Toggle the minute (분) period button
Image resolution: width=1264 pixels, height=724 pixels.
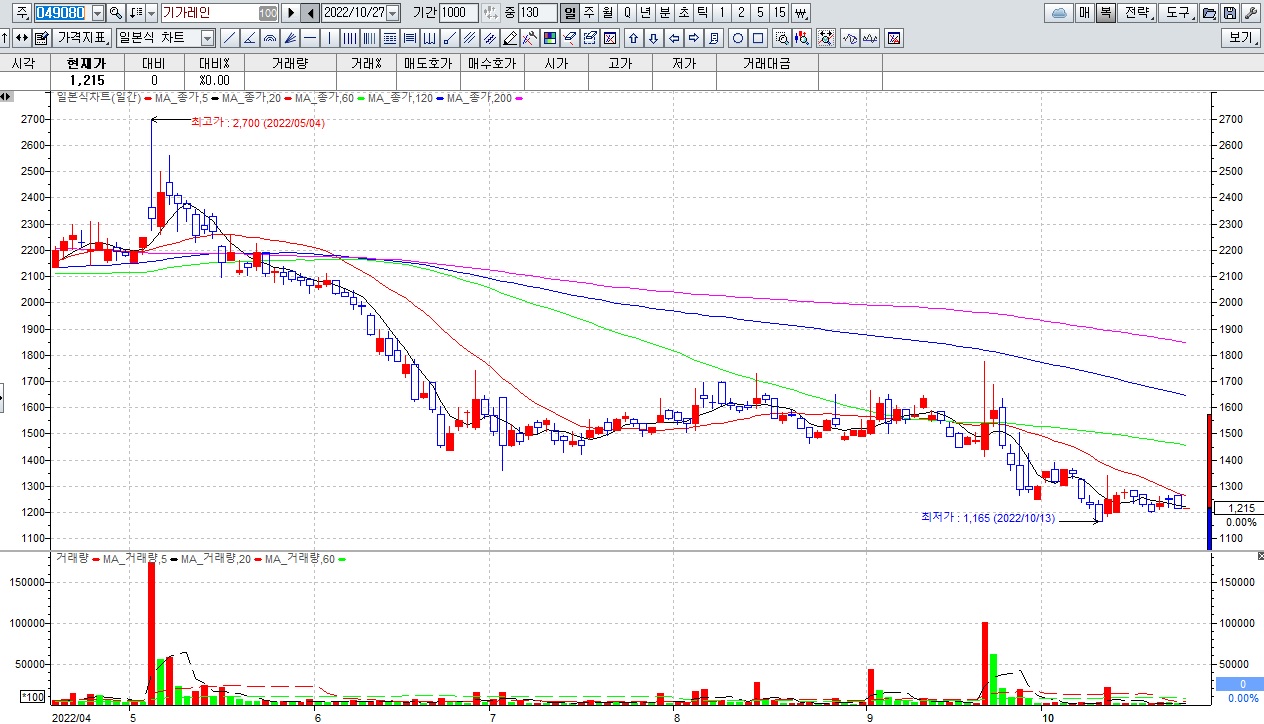664,13
